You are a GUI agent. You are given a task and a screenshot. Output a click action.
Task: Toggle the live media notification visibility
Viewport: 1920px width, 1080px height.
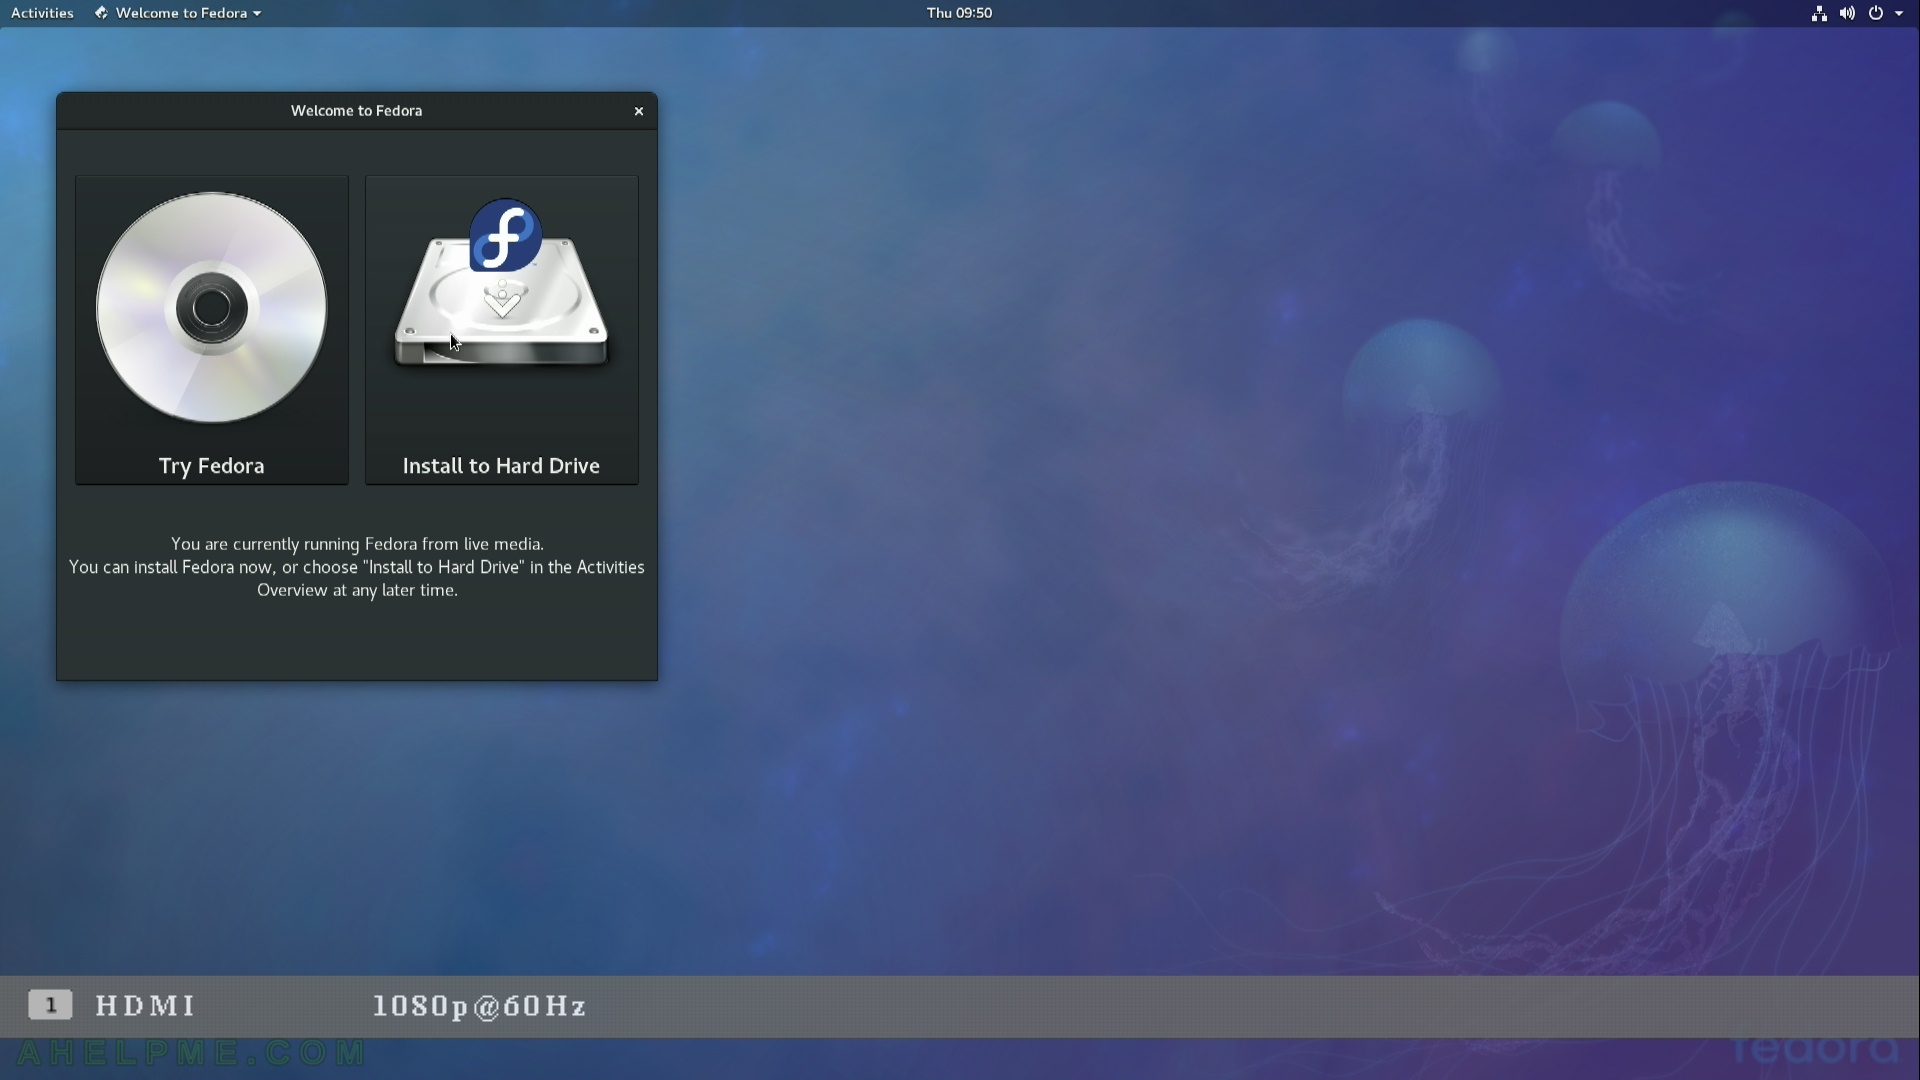click(x=638, y=111)
